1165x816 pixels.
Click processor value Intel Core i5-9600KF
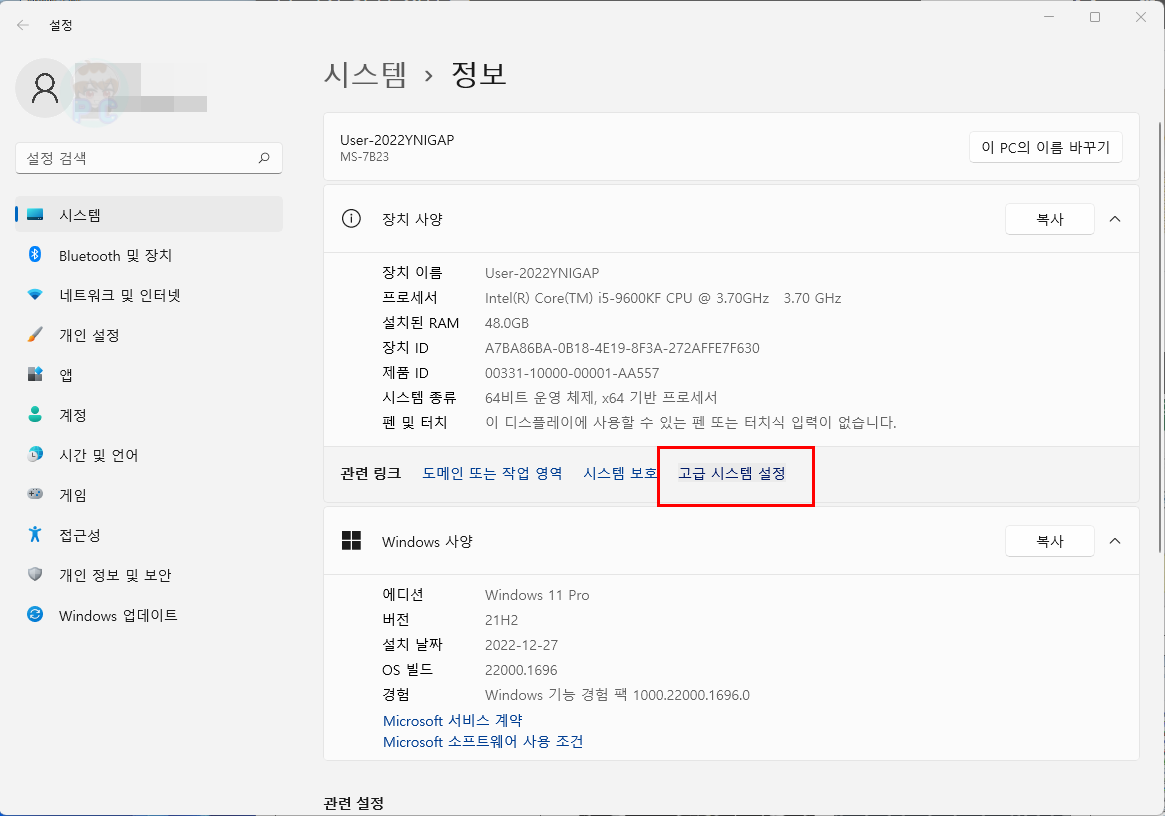coord(663,298)
